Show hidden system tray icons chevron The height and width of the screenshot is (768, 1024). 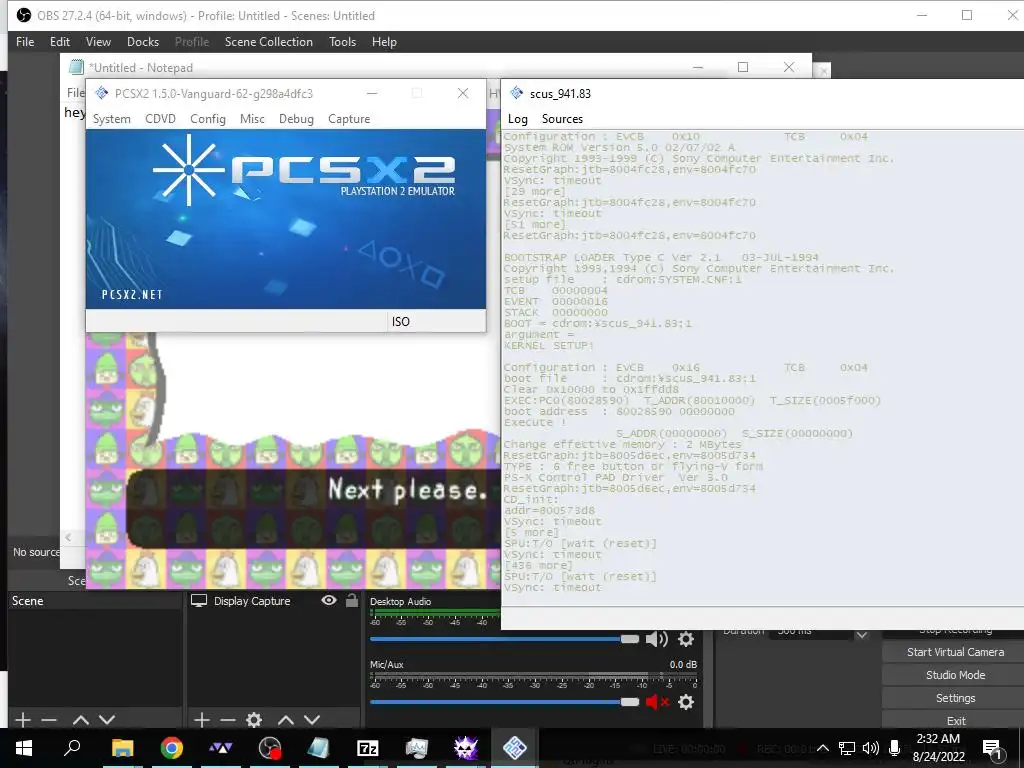[x=823, y=748]
